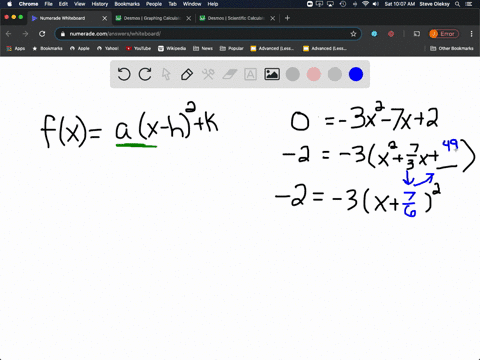Pick the blue color swatch

356,74
